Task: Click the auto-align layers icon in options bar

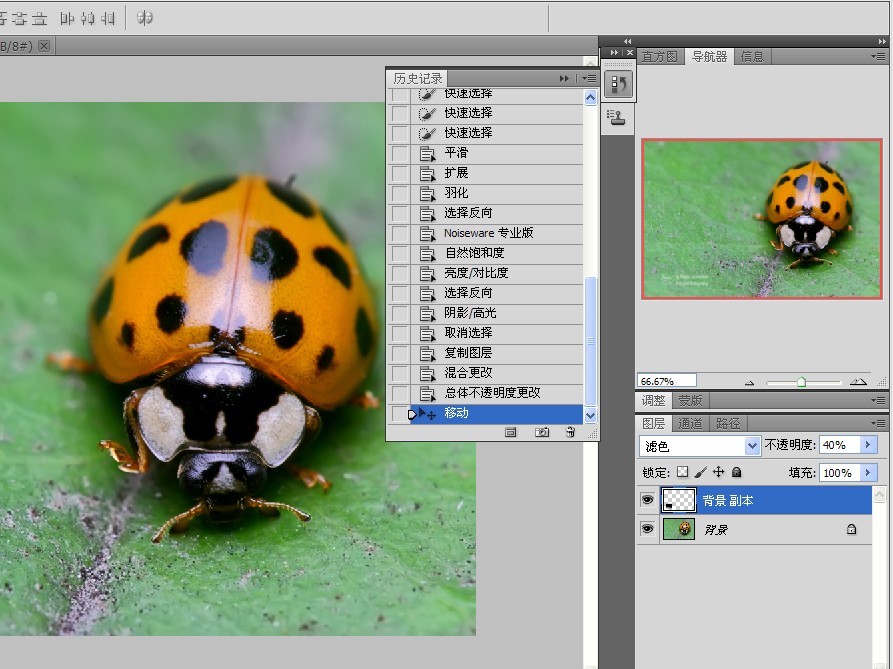Action: 145,18
